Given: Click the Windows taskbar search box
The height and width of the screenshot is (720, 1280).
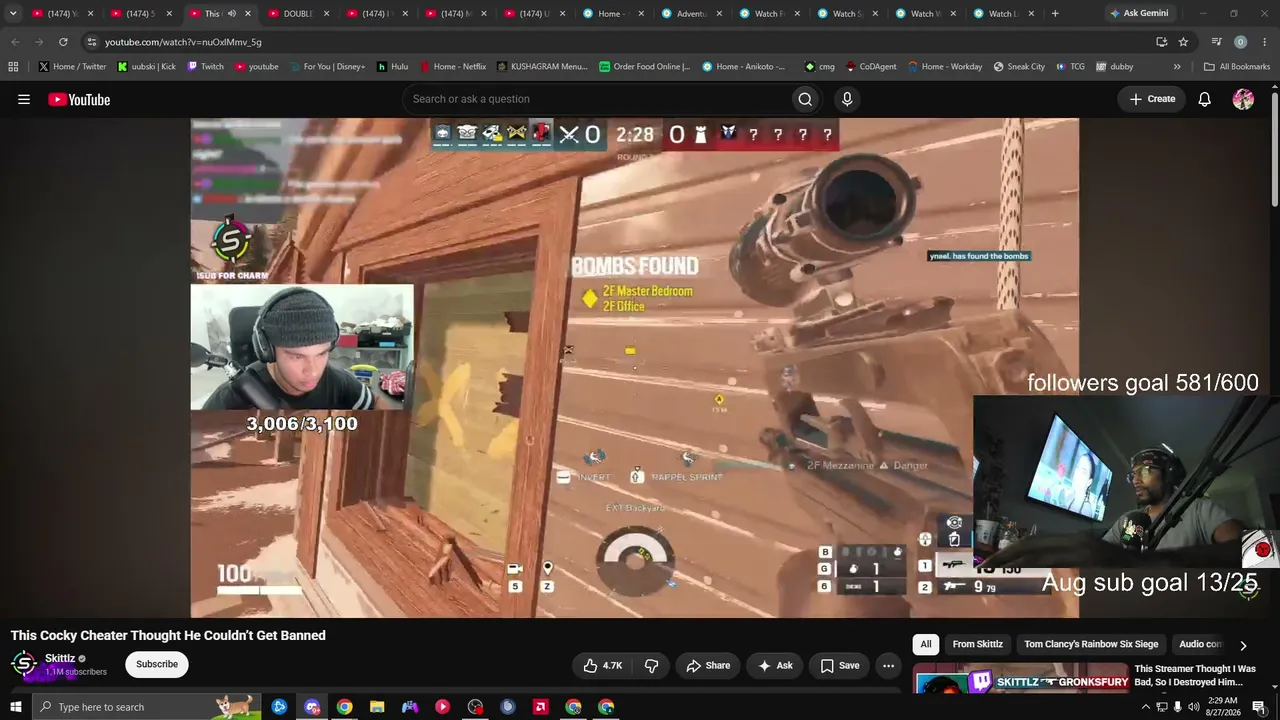Looking at the screenshot, I should pyautogui.click(x=145, y=707).
